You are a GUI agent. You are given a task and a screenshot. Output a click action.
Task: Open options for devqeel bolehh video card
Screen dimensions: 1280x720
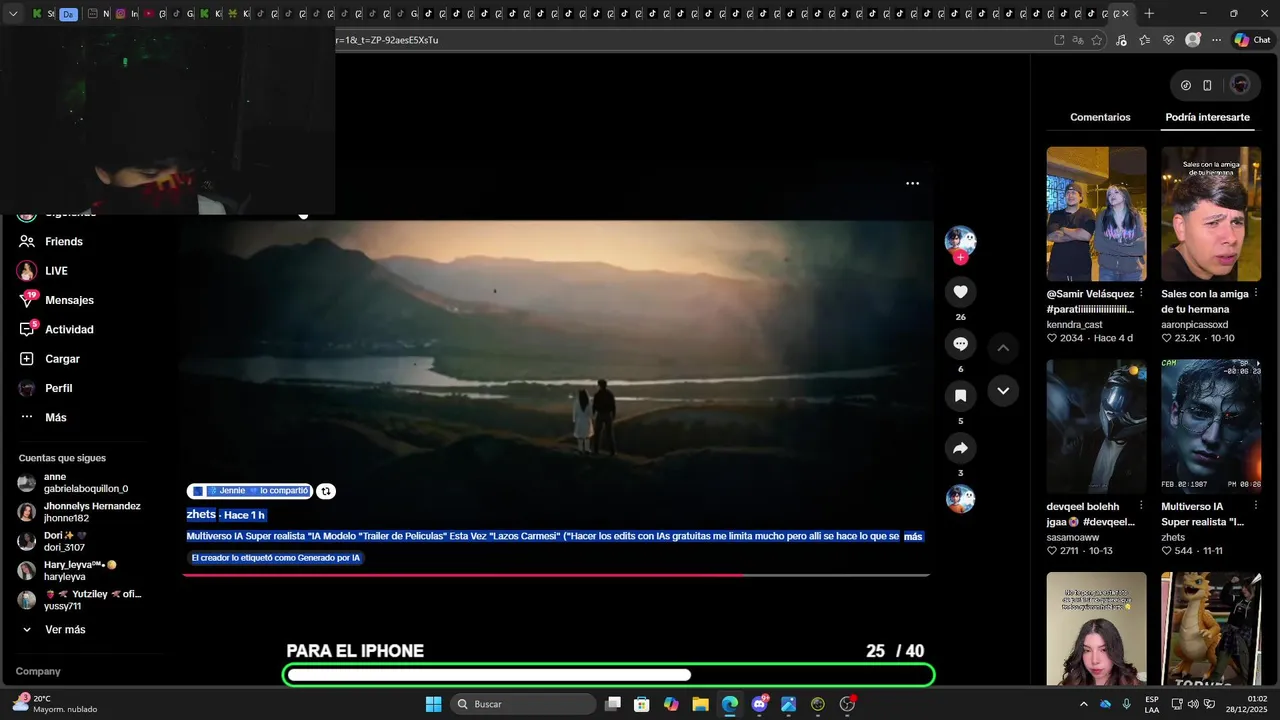tap(1141, 506)
